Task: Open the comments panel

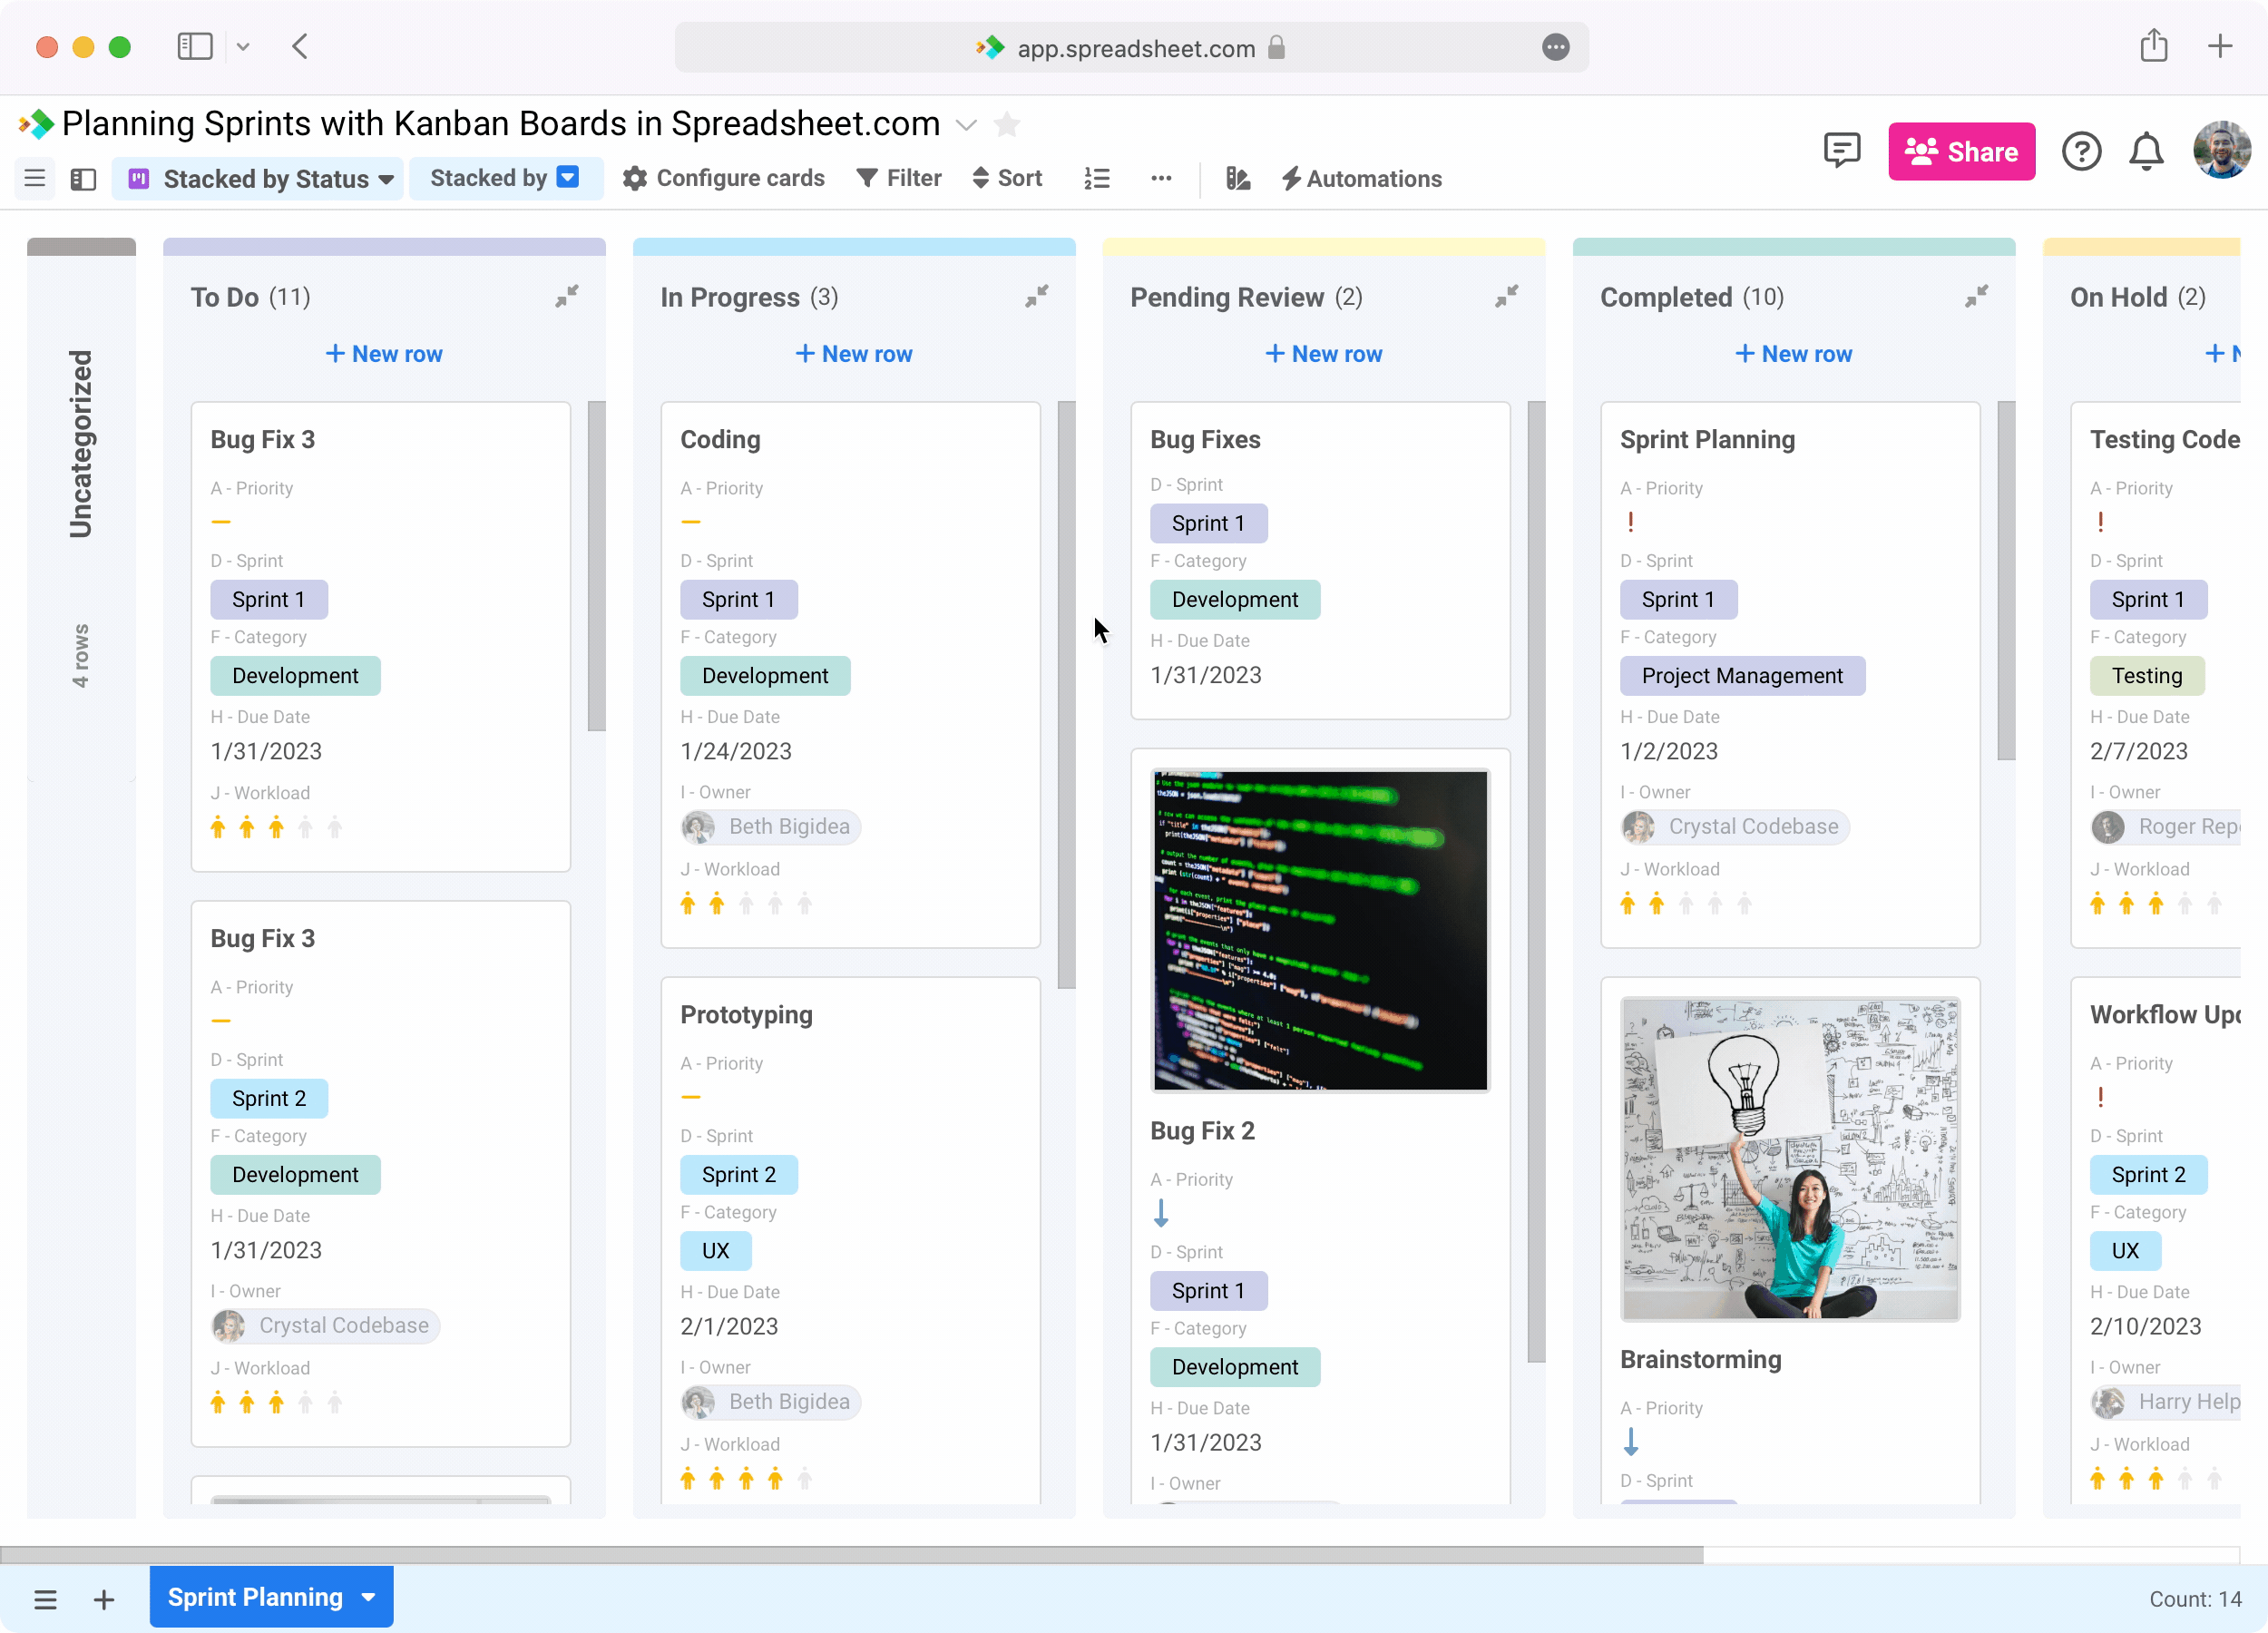Action: pyautogui.click(x=1843, y=151)
